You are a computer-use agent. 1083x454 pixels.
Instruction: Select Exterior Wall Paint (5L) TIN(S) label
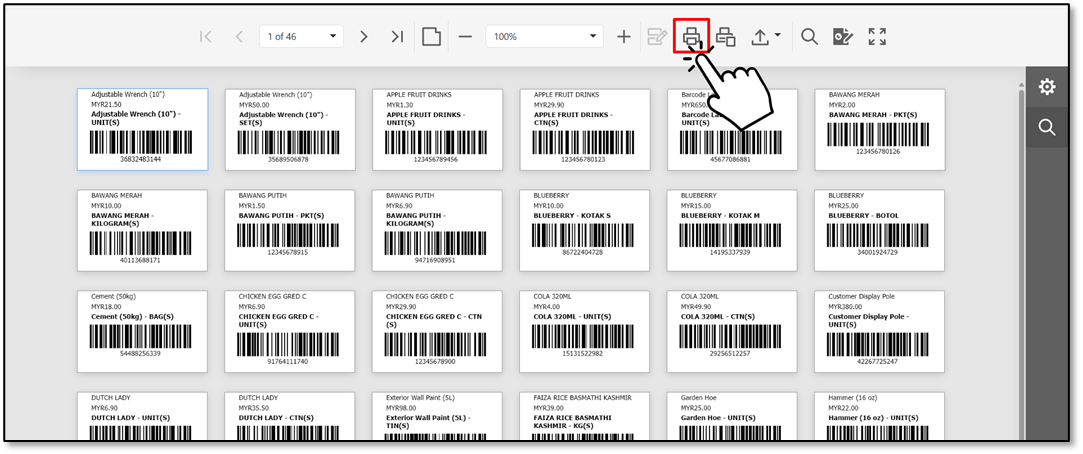coord(437,417)
